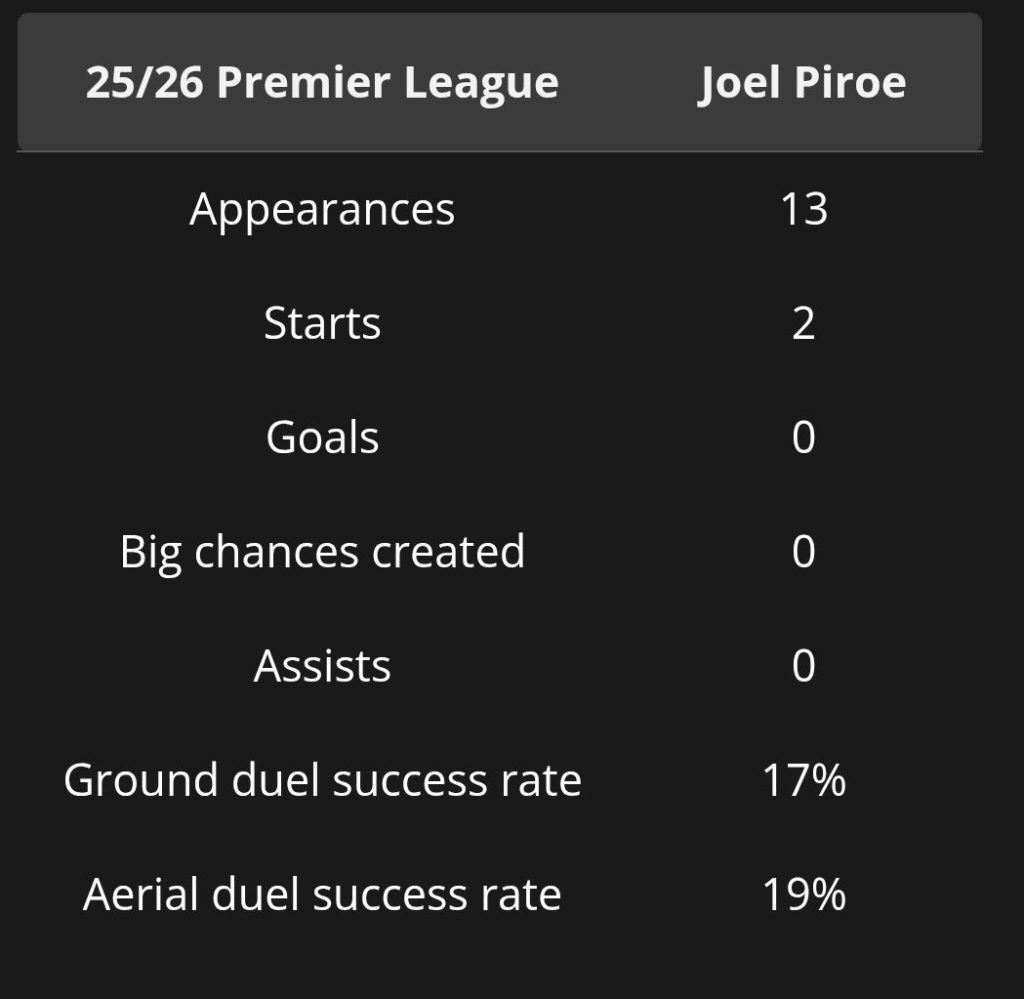Select the Appearances row label
The image size is (1024, 999).
click(x=322, y=209)
